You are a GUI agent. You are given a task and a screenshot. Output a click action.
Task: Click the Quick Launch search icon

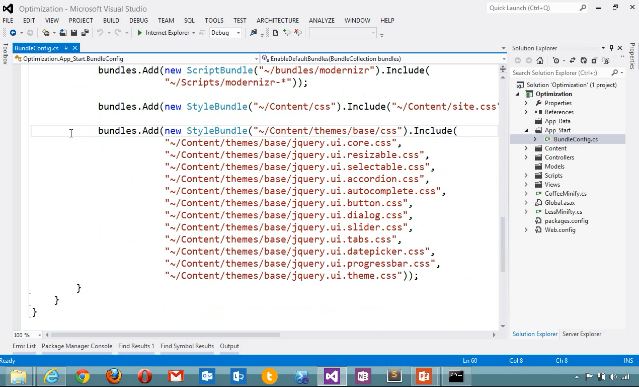click(583, 8)
